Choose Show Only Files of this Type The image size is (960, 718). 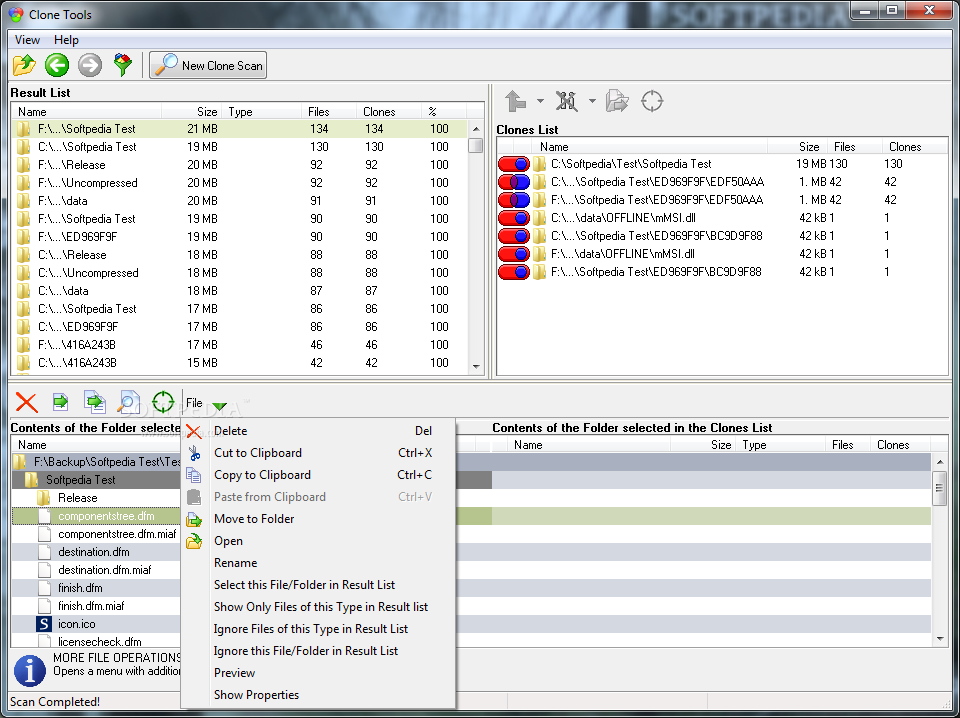[x=318, y=607]
